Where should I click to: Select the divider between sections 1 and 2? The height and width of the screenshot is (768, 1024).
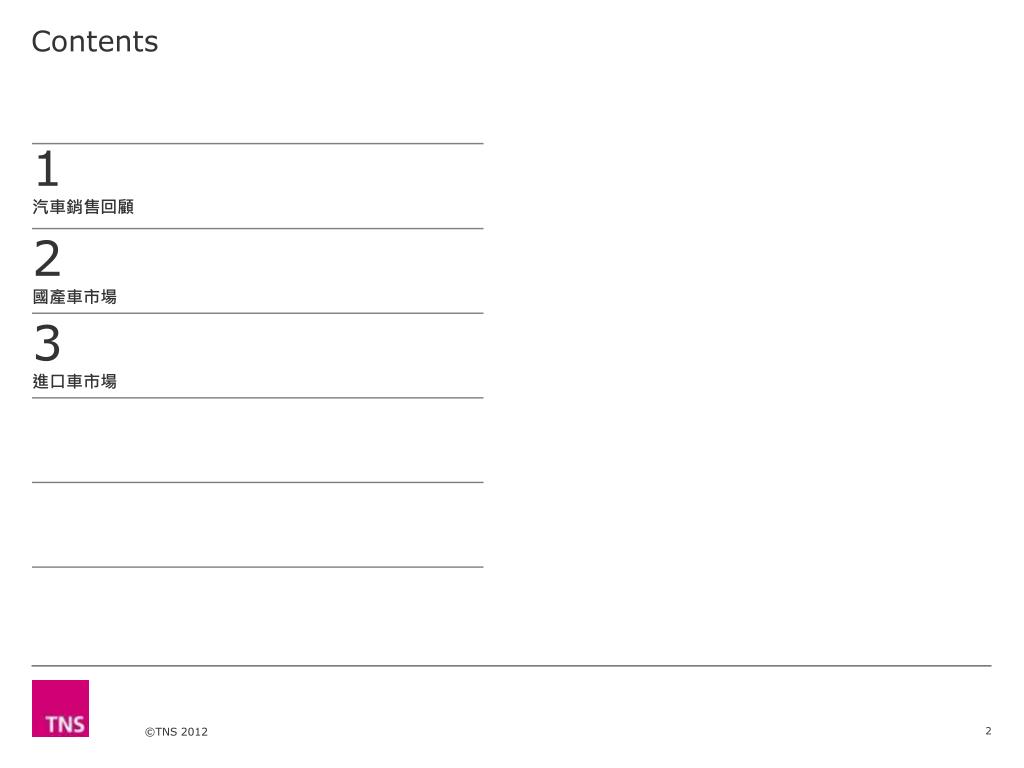(257, 229)
